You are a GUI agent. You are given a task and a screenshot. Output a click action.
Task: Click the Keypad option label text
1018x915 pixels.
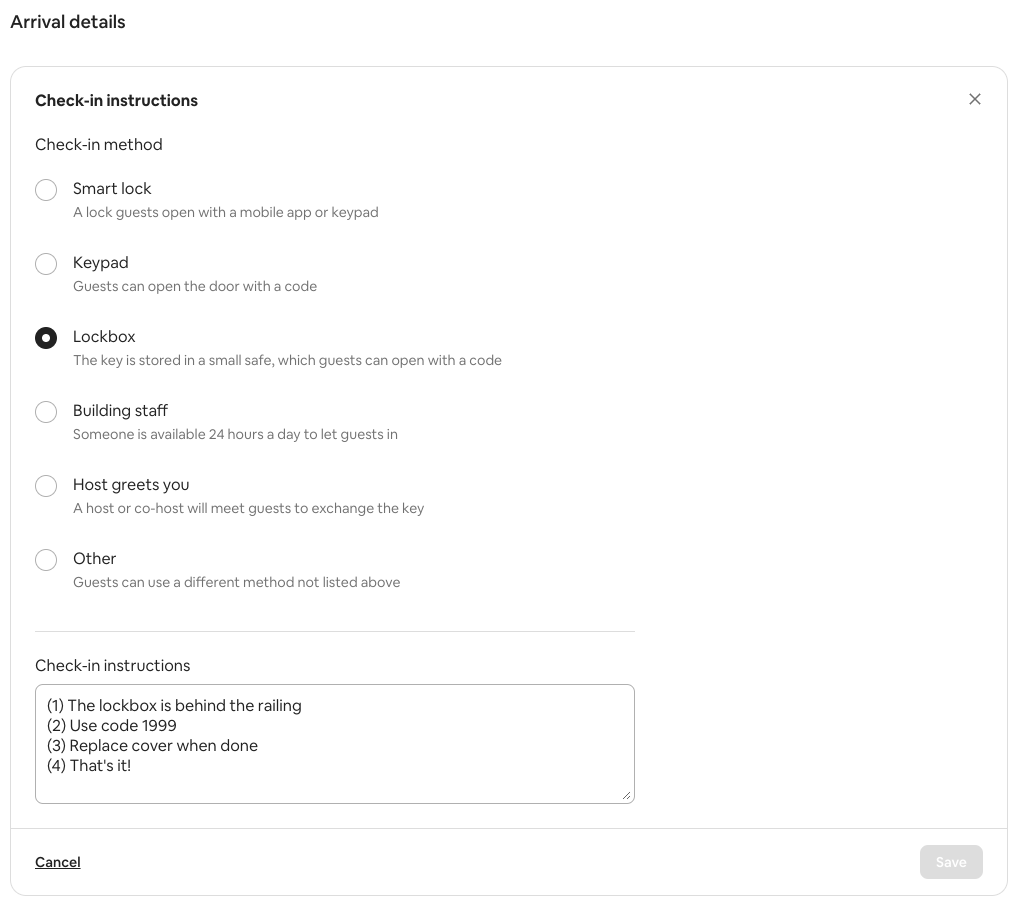(100, 263)
